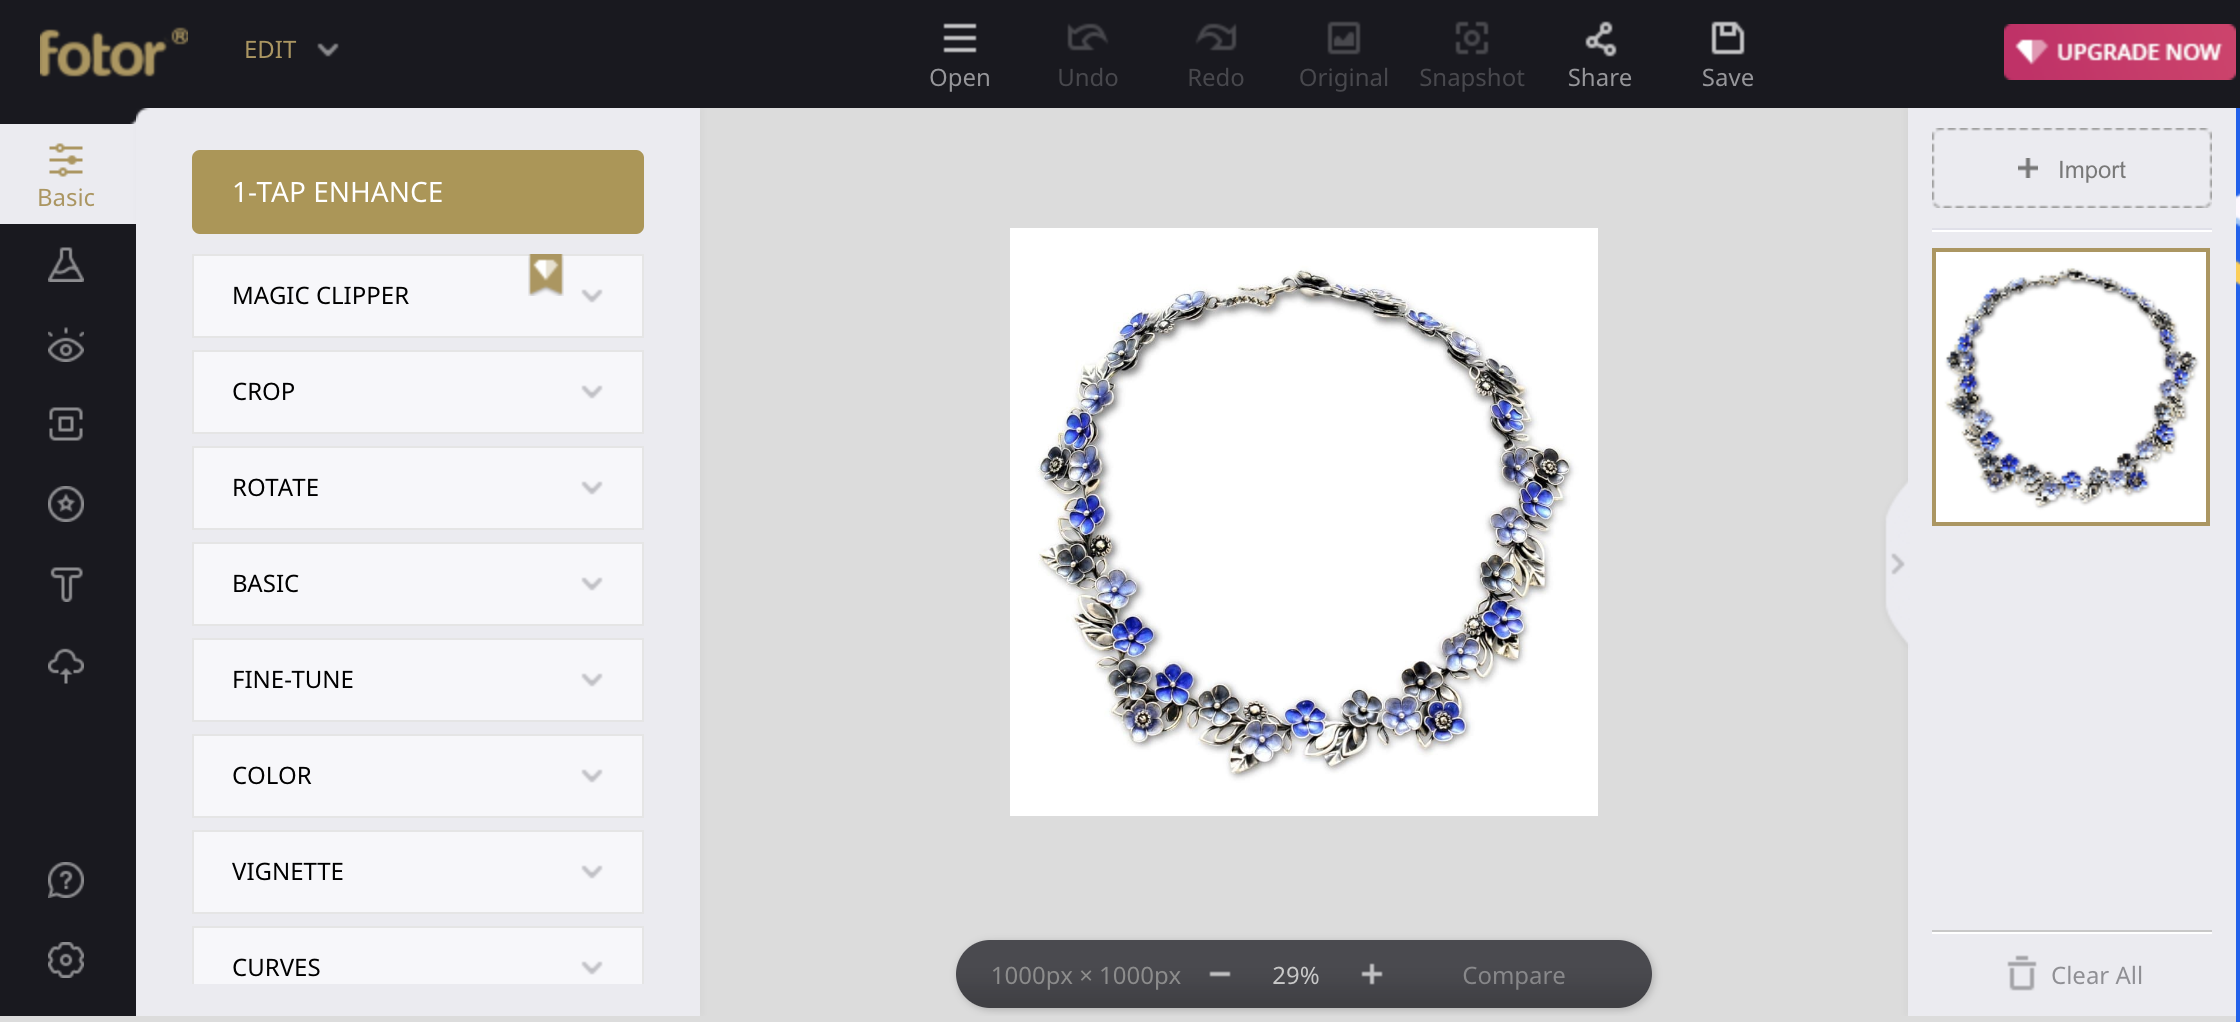Click UPGRADE NOW
2240x1022 pixels.
2117,52
